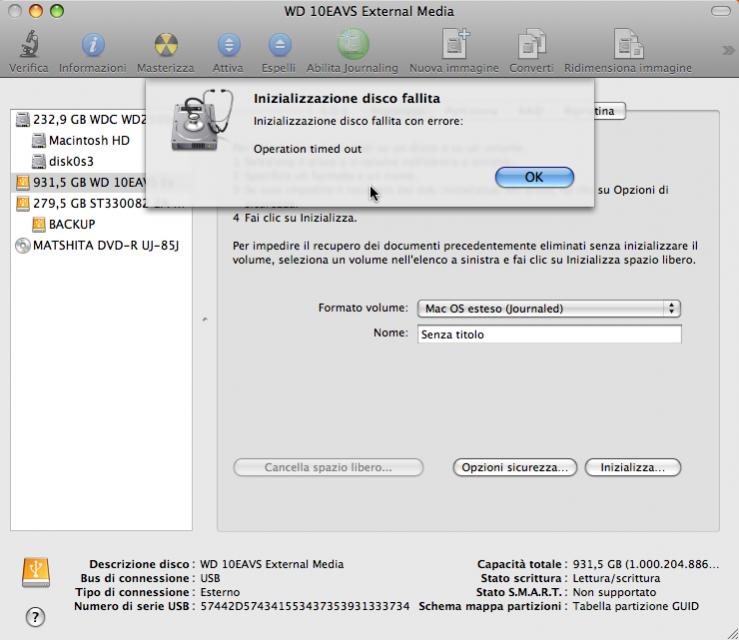Open Opzioni sicurezza settings
This screenshot has height=640, width=739.
point(515,468)
